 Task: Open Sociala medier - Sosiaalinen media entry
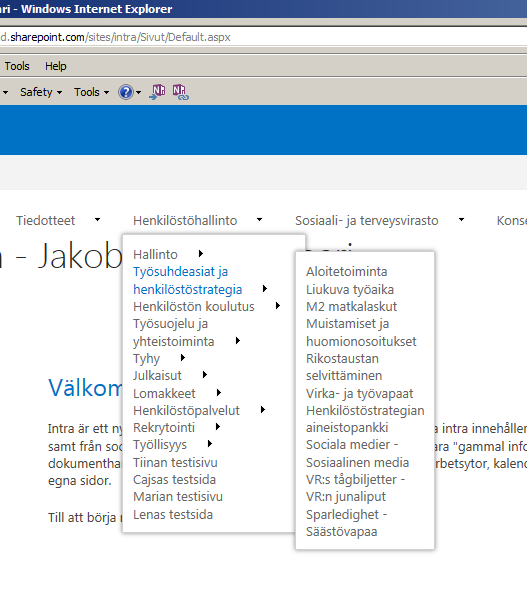coord(357,454)
